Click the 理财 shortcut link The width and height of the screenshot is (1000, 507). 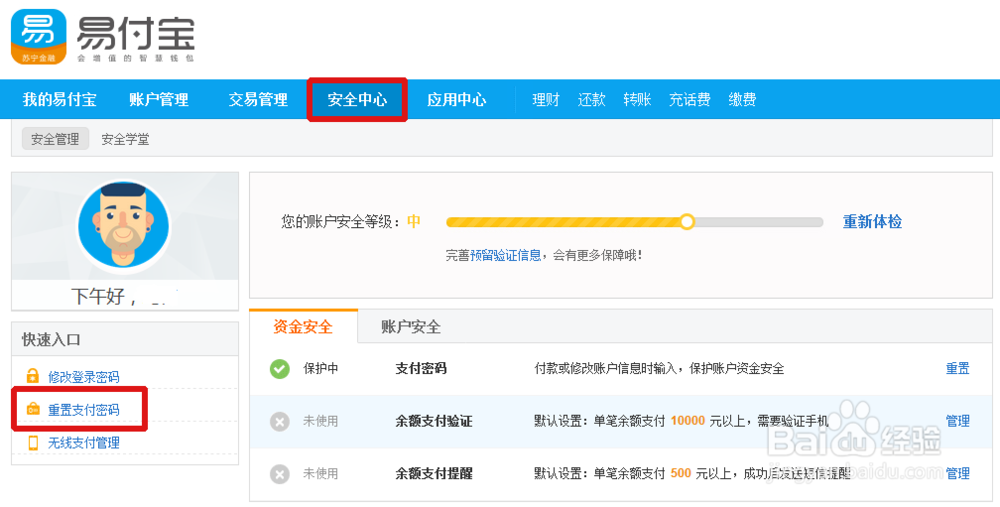pos(546,99)
